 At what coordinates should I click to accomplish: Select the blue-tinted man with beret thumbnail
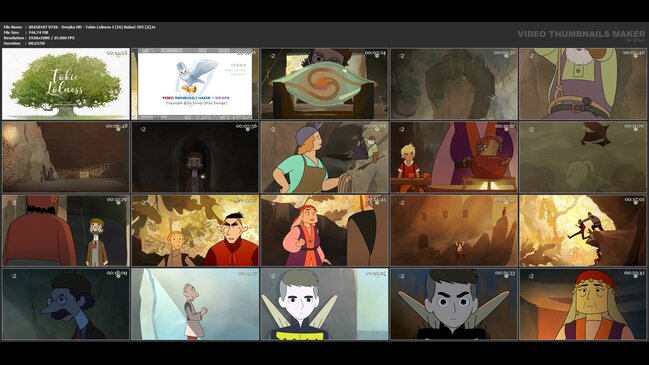pos(66,304)
